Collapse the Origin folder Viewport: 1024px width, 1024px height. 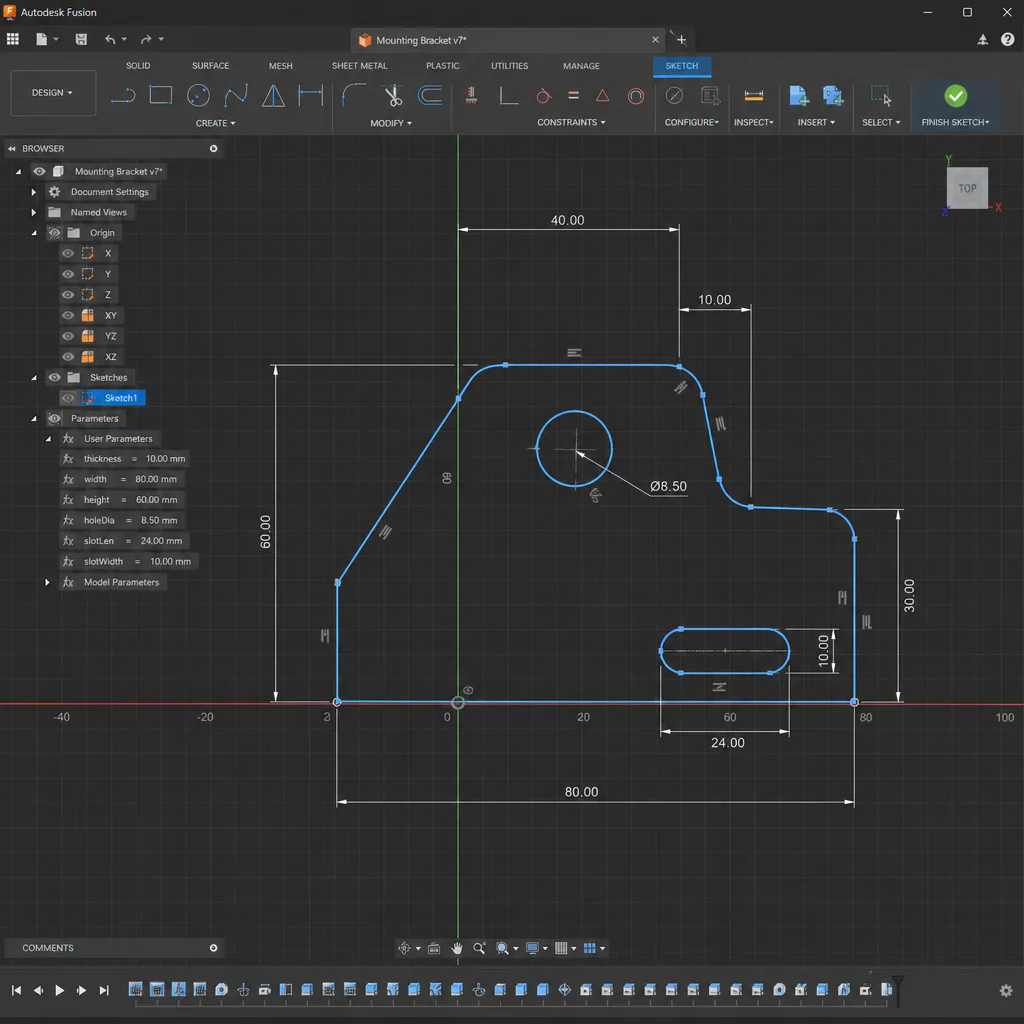pyautogui.click(x=34, y=232)
